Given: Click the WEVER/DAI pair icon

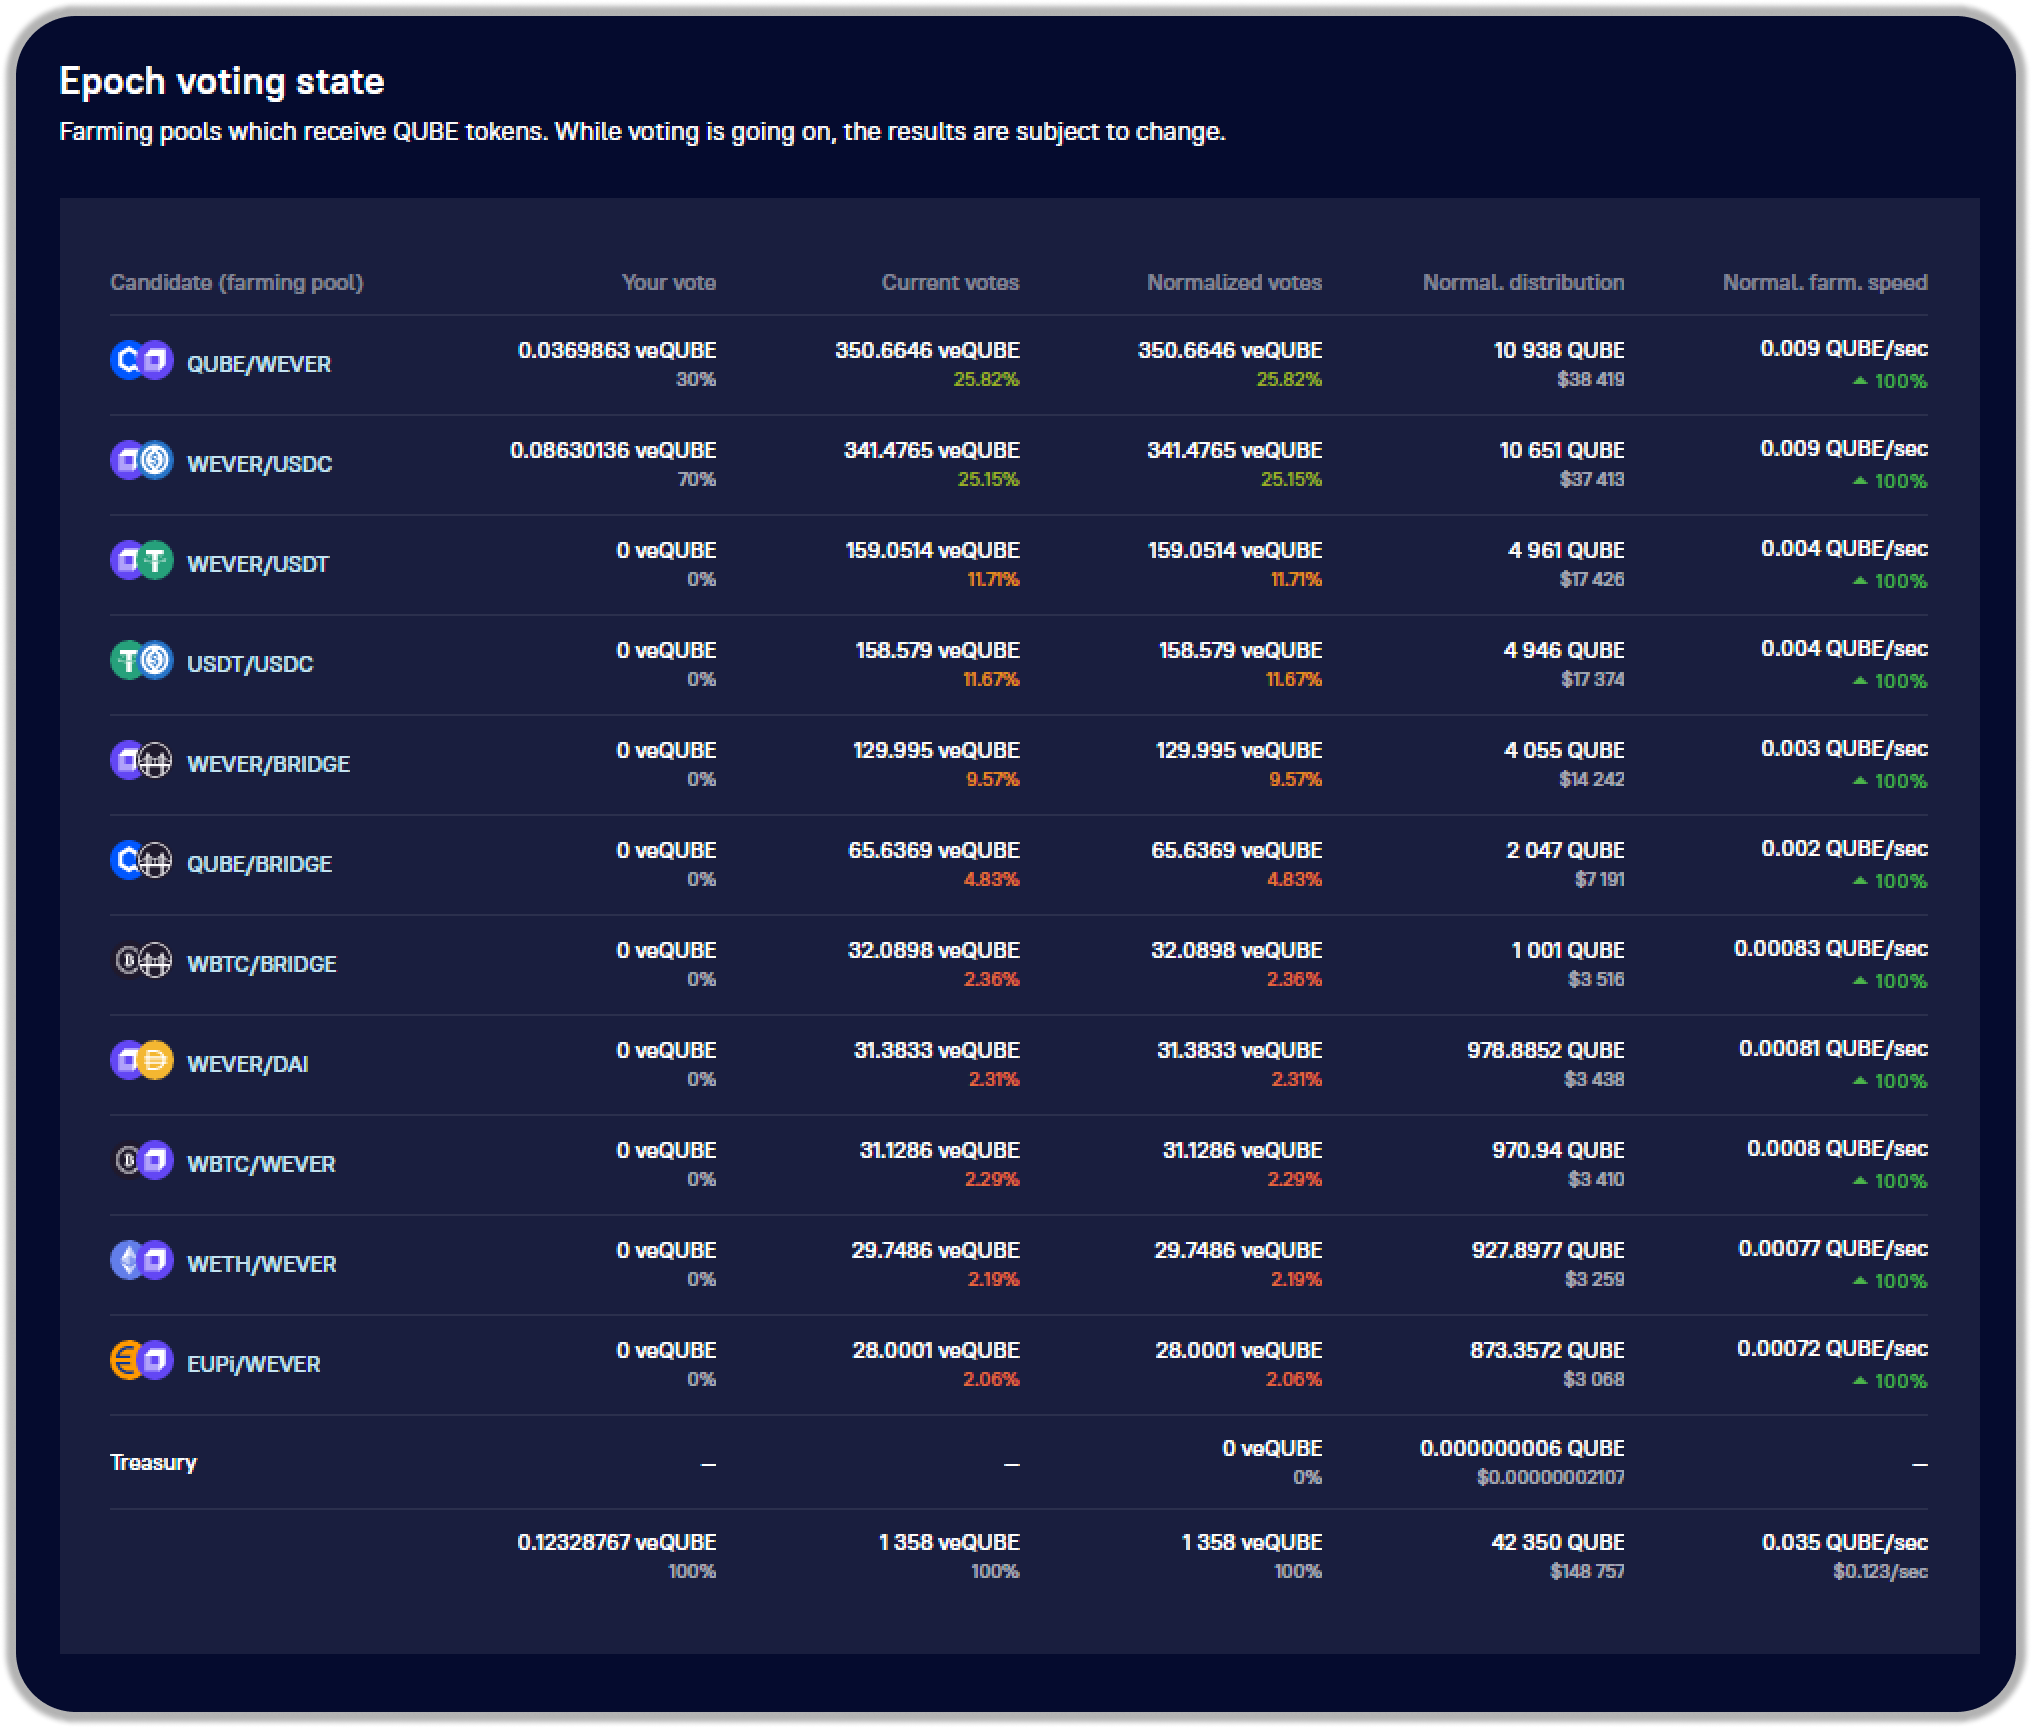Looking at the screenshot, I should [x=141, y=1061].
